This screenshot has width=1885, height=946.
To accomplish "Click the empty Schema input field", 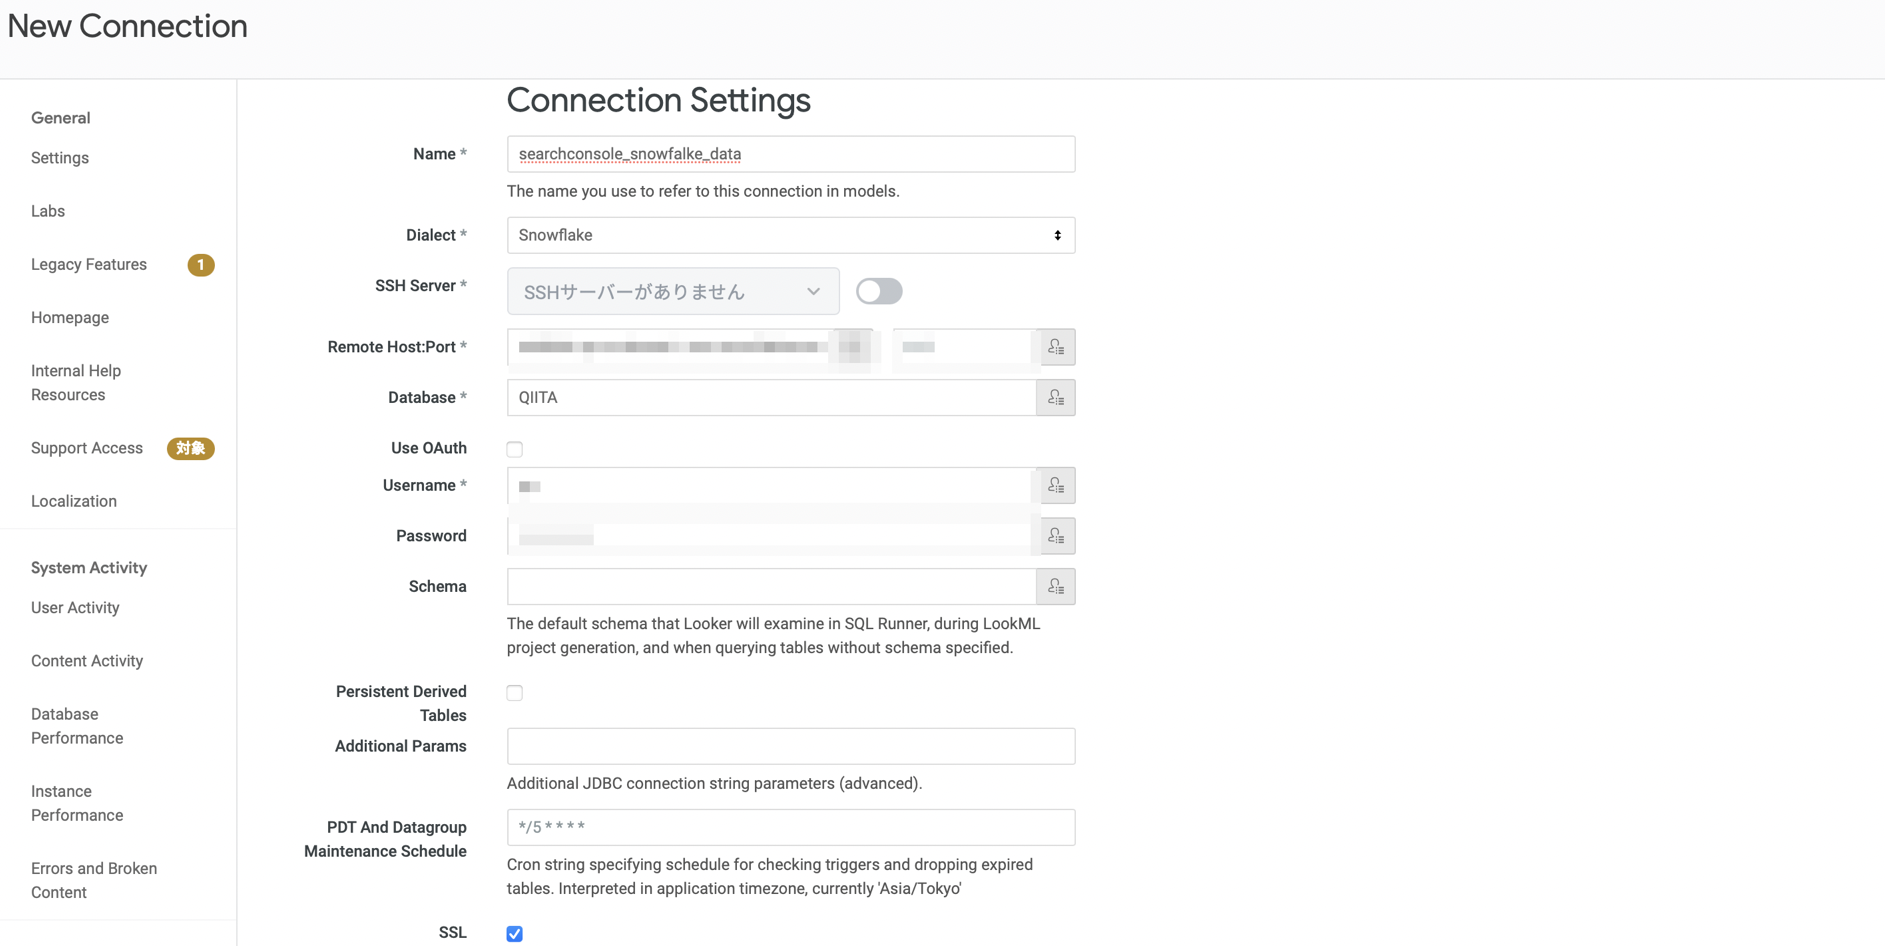I will (x=772, y=587).
